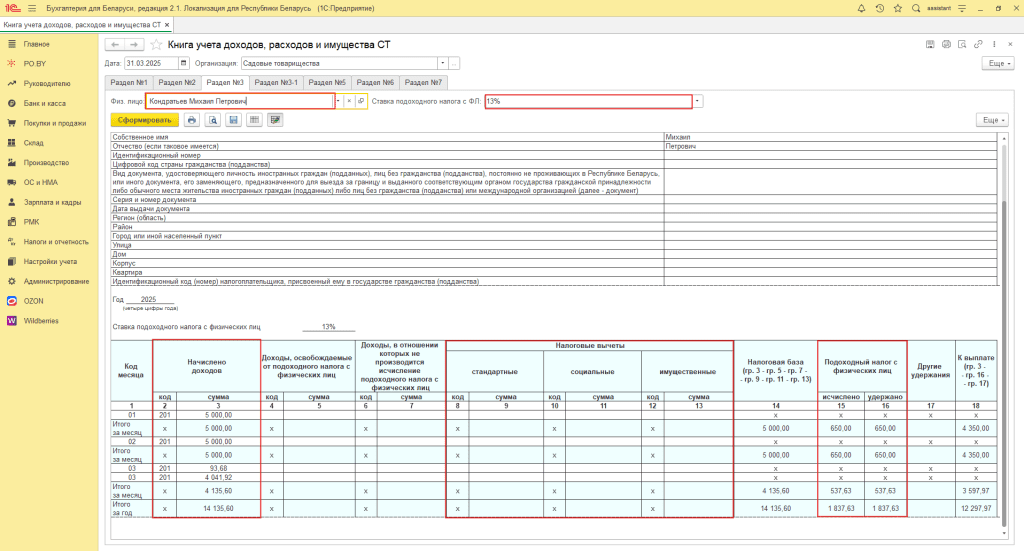
Task: Open preview icon in the form header
Action: (x=962, y=44)
